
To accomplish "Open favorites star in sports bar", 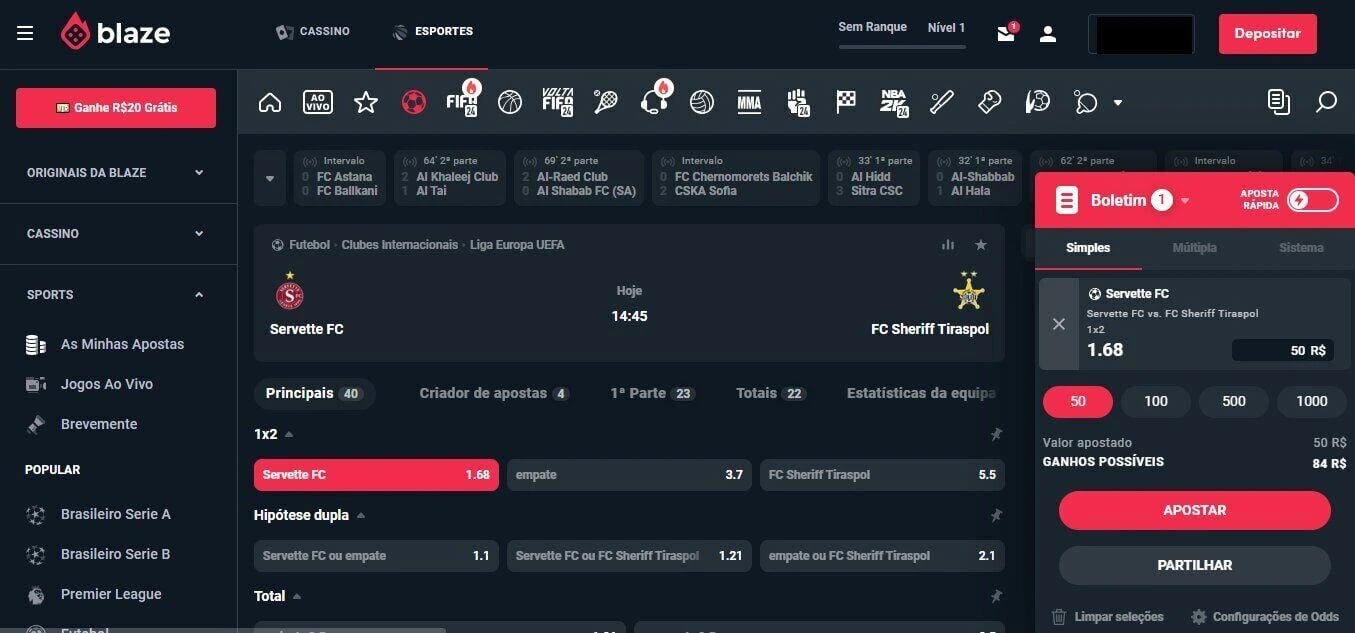I will click(x=366, y=102).
